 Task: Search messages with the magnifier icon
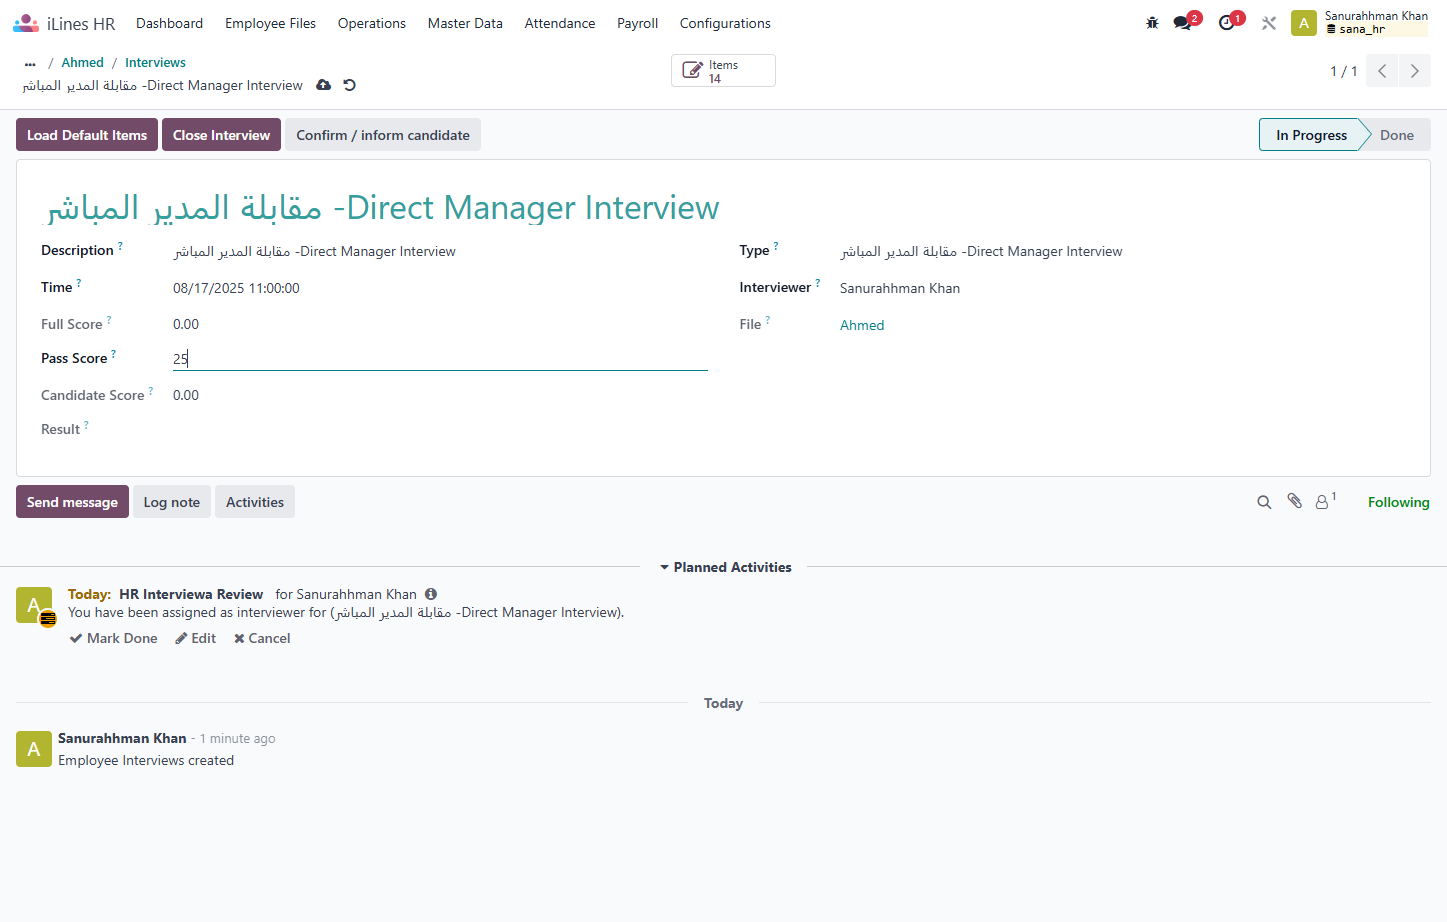pyautogui.click(x=1264, y=502)
